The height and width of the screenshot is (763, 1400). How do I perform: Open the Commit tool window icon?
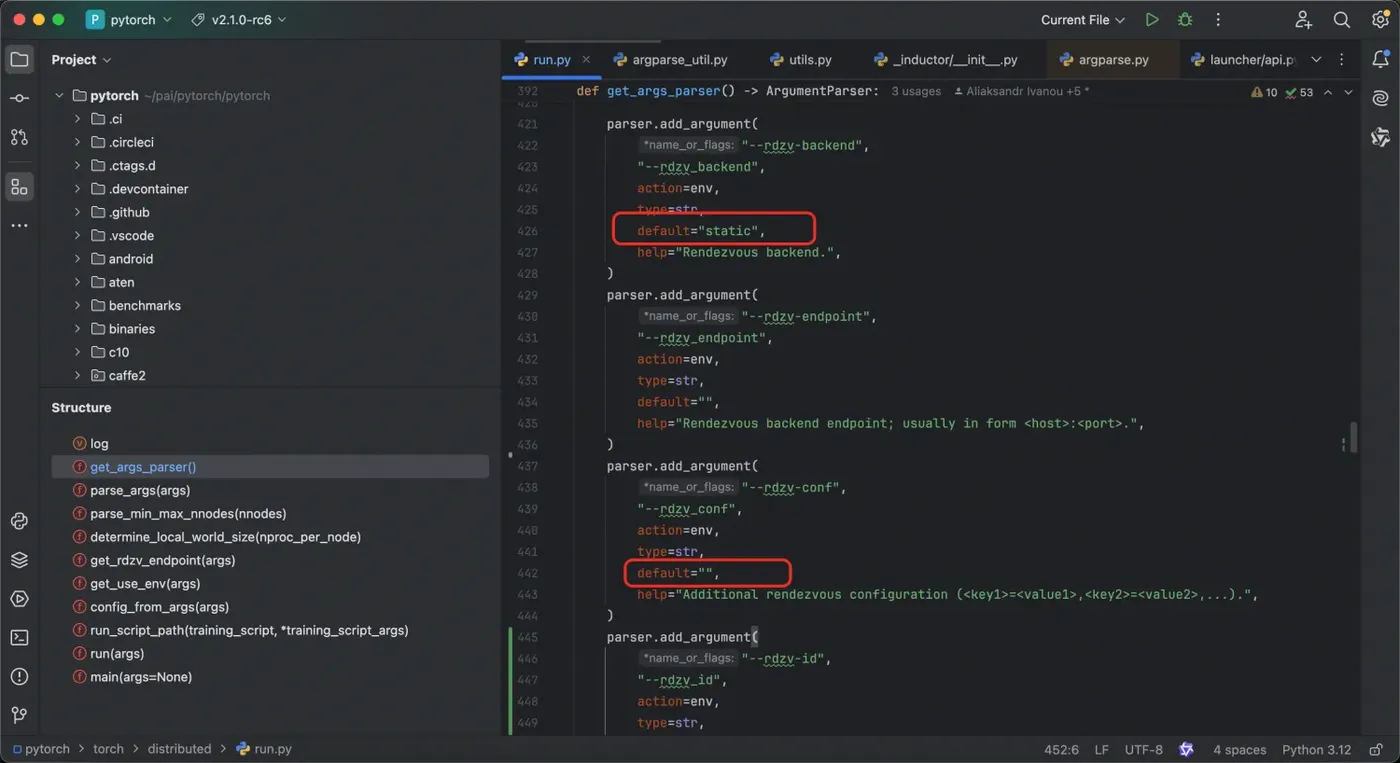19,98
